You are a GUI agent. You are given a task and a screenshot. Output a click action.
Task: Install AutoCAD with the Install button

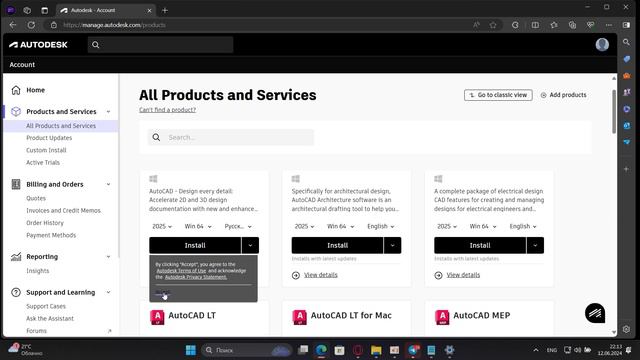(x=195, y=245)
